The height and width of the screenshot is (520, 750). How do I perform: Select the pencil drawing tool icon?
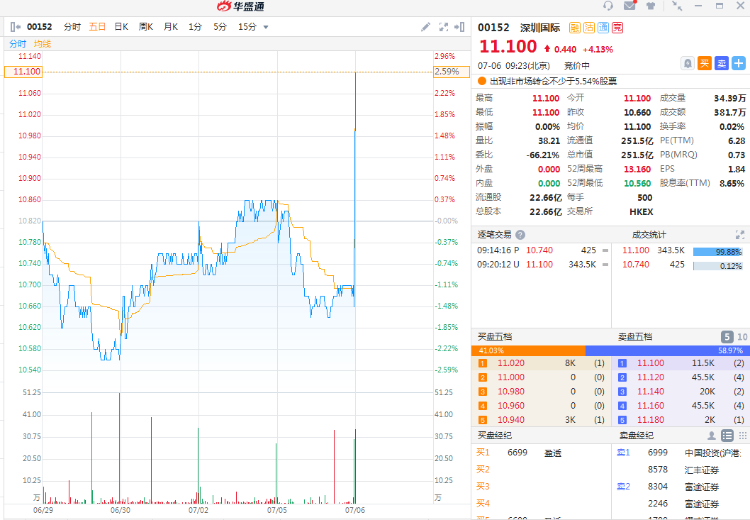tap(425, 27)
